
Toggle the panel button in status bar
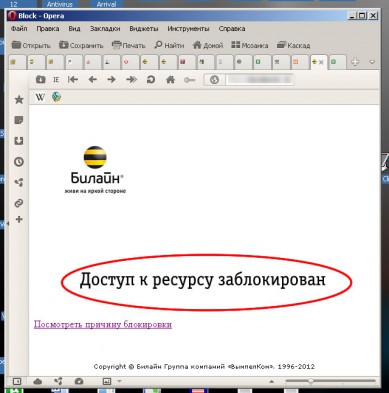[17, 381]
